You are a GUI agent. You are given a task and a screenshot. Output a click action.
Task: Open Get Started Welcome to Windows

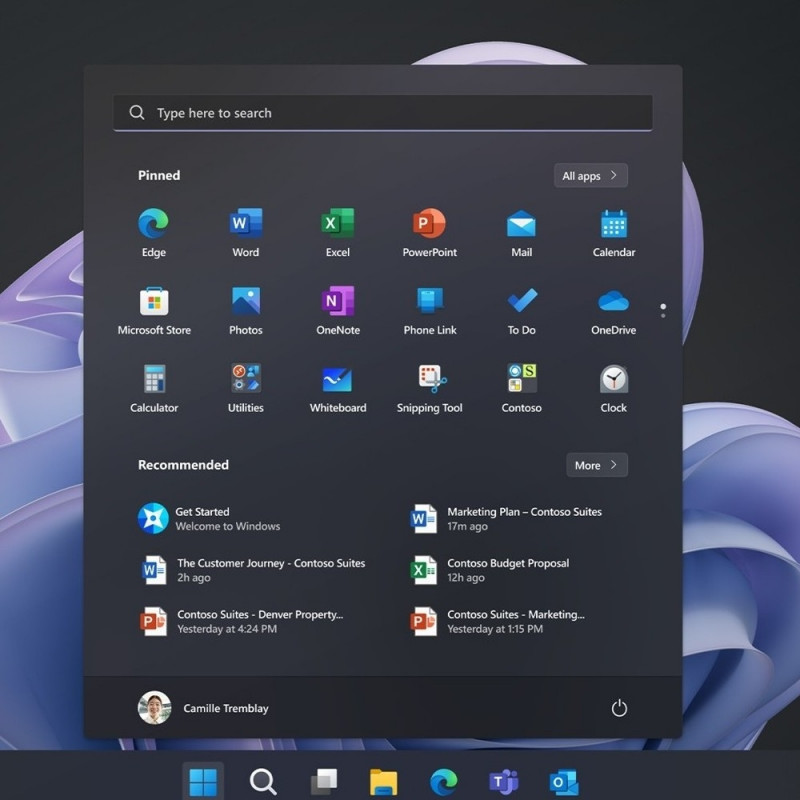[209, 518]
